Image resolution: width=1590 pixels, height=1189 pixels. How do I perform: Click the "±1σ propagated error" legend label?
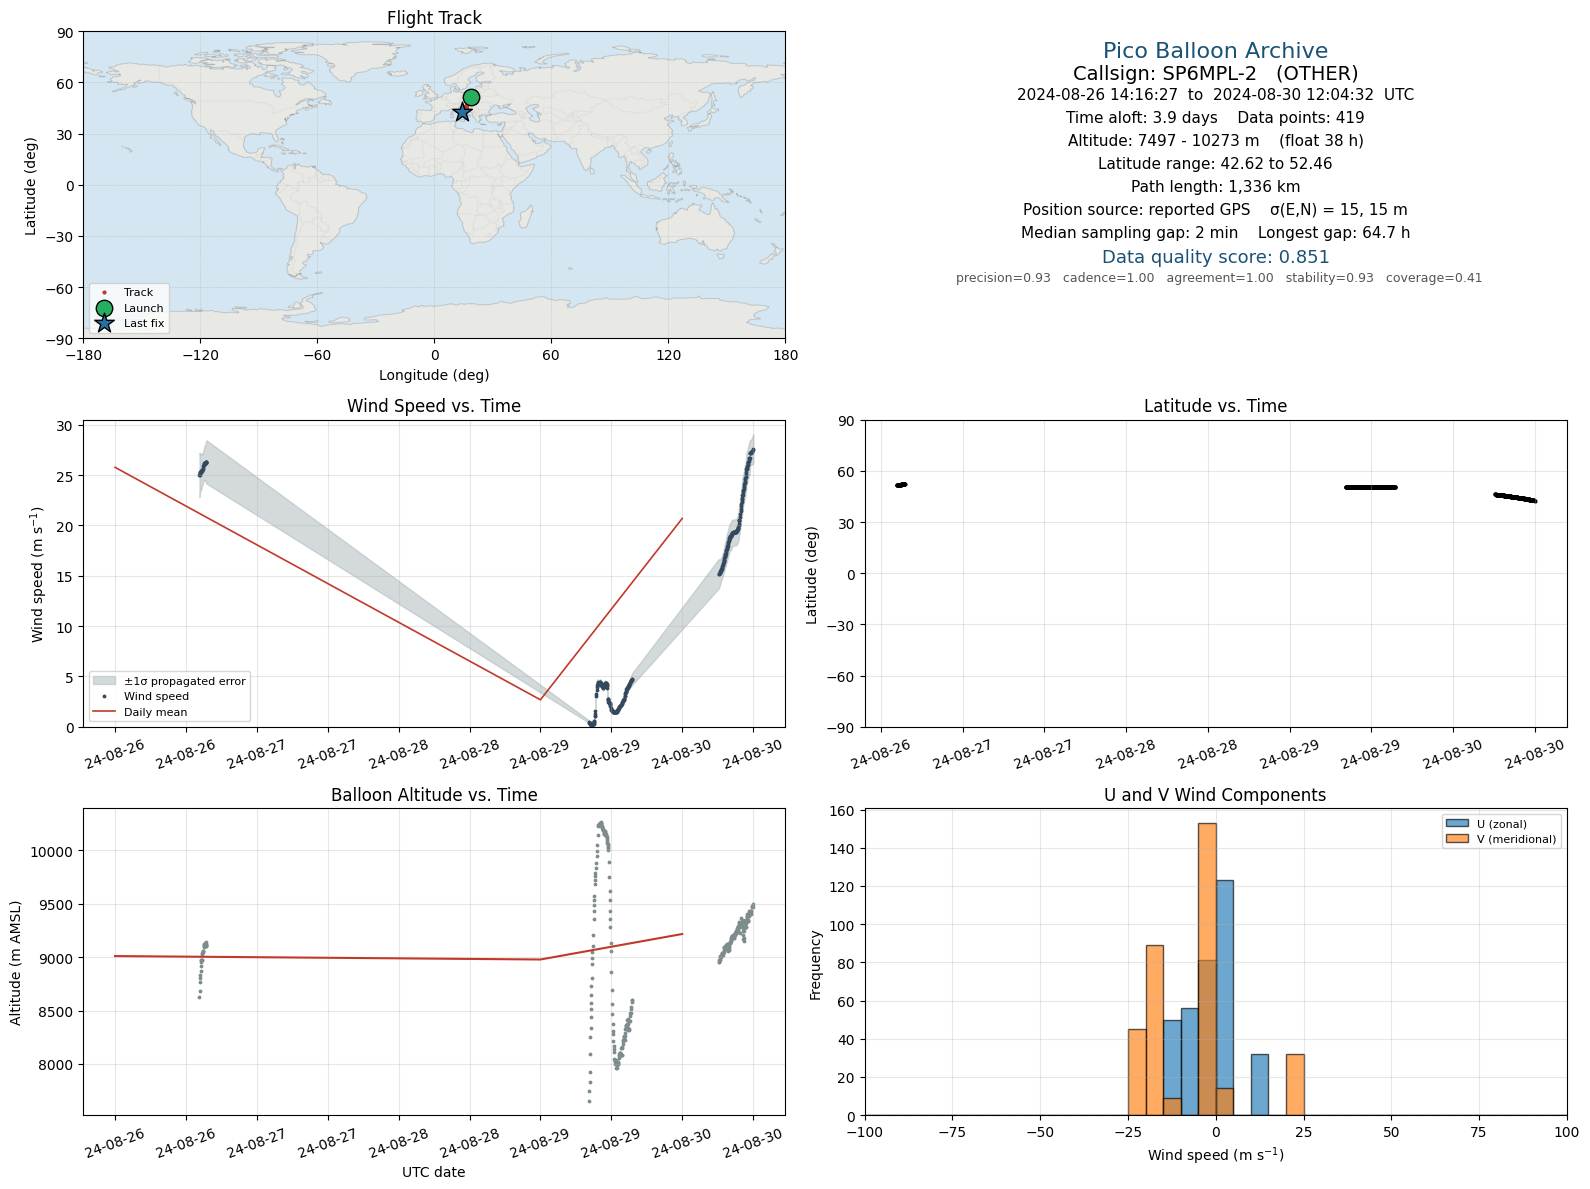185,681
